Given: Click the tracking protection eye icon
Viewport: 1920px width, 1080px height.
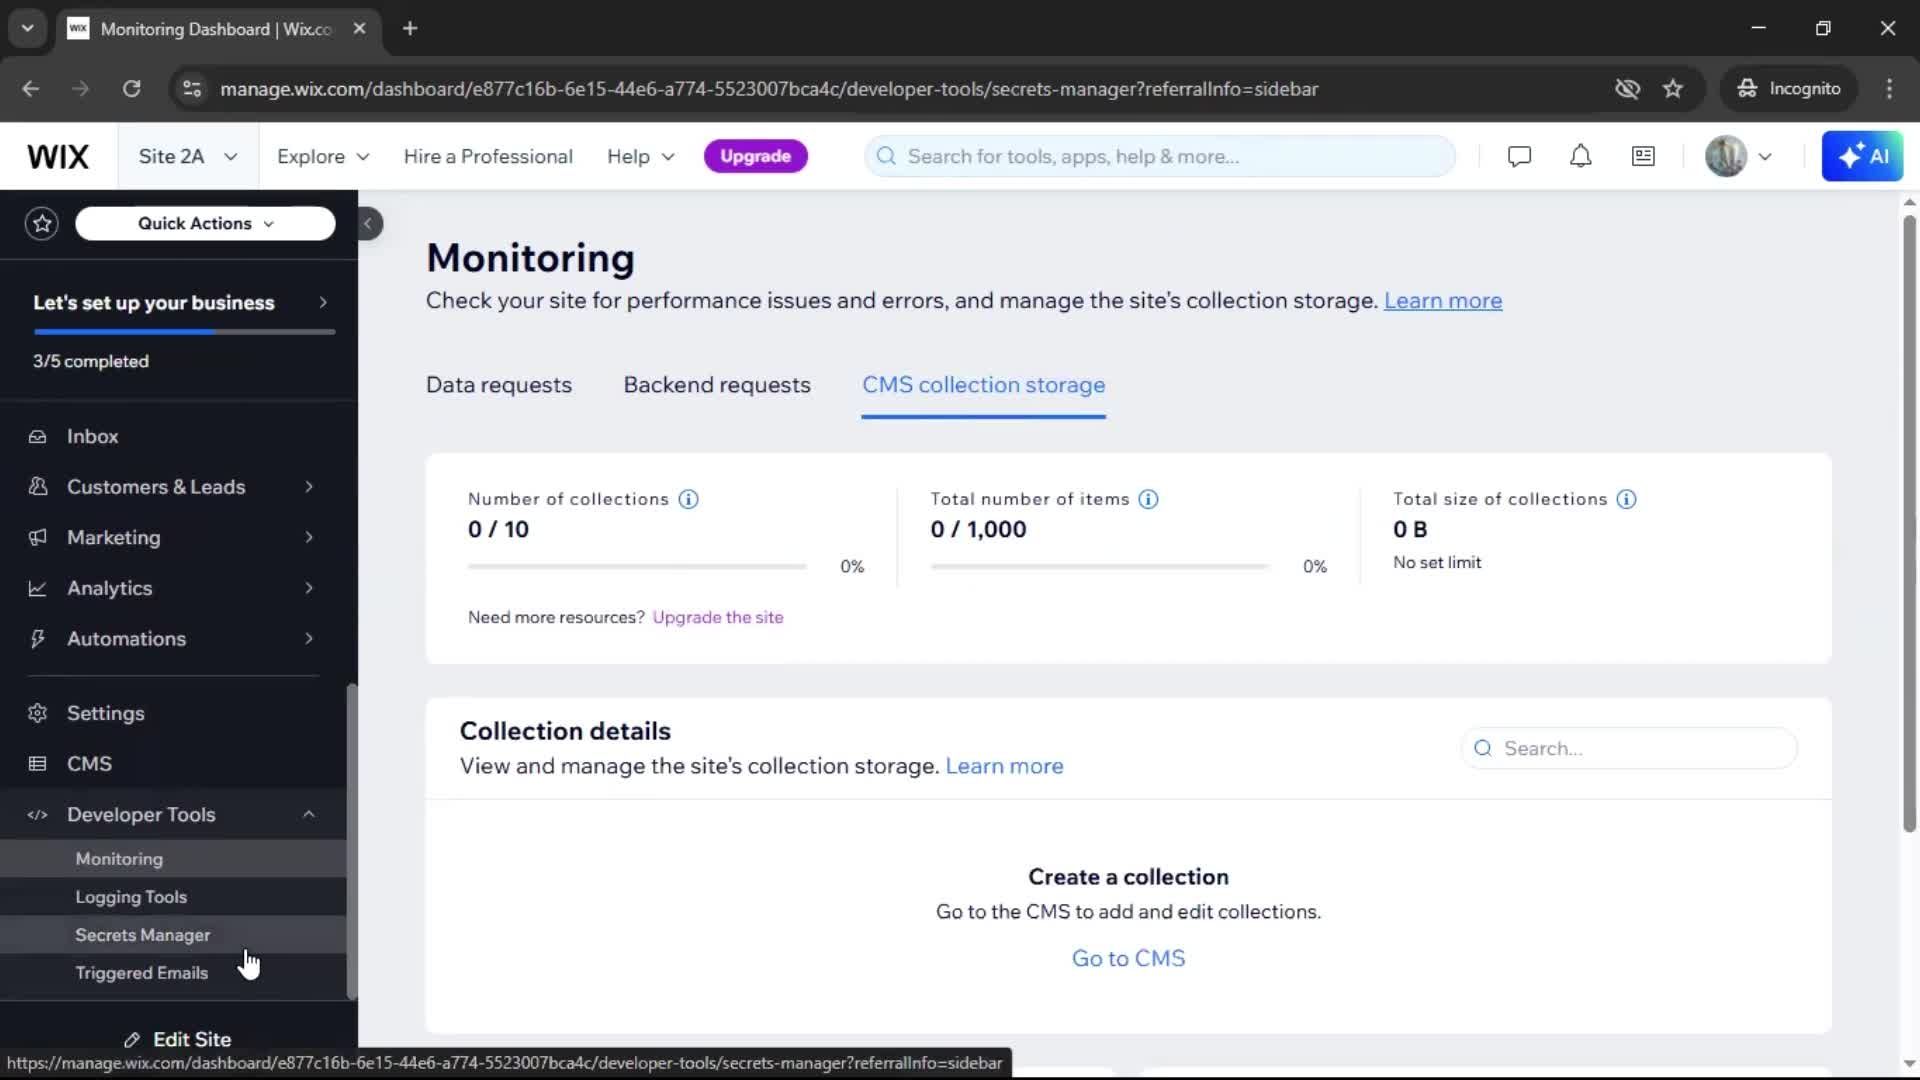Looking at the screenshot, I should [1627, 89].
